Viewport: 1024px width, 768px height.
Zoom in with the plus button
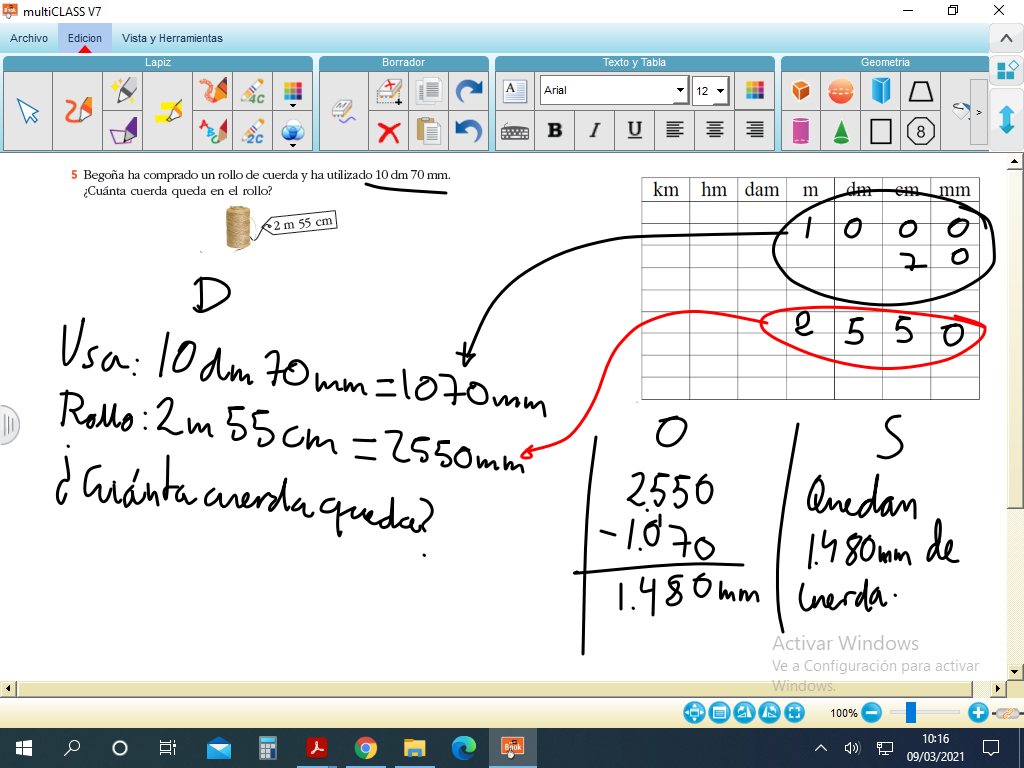978,712
